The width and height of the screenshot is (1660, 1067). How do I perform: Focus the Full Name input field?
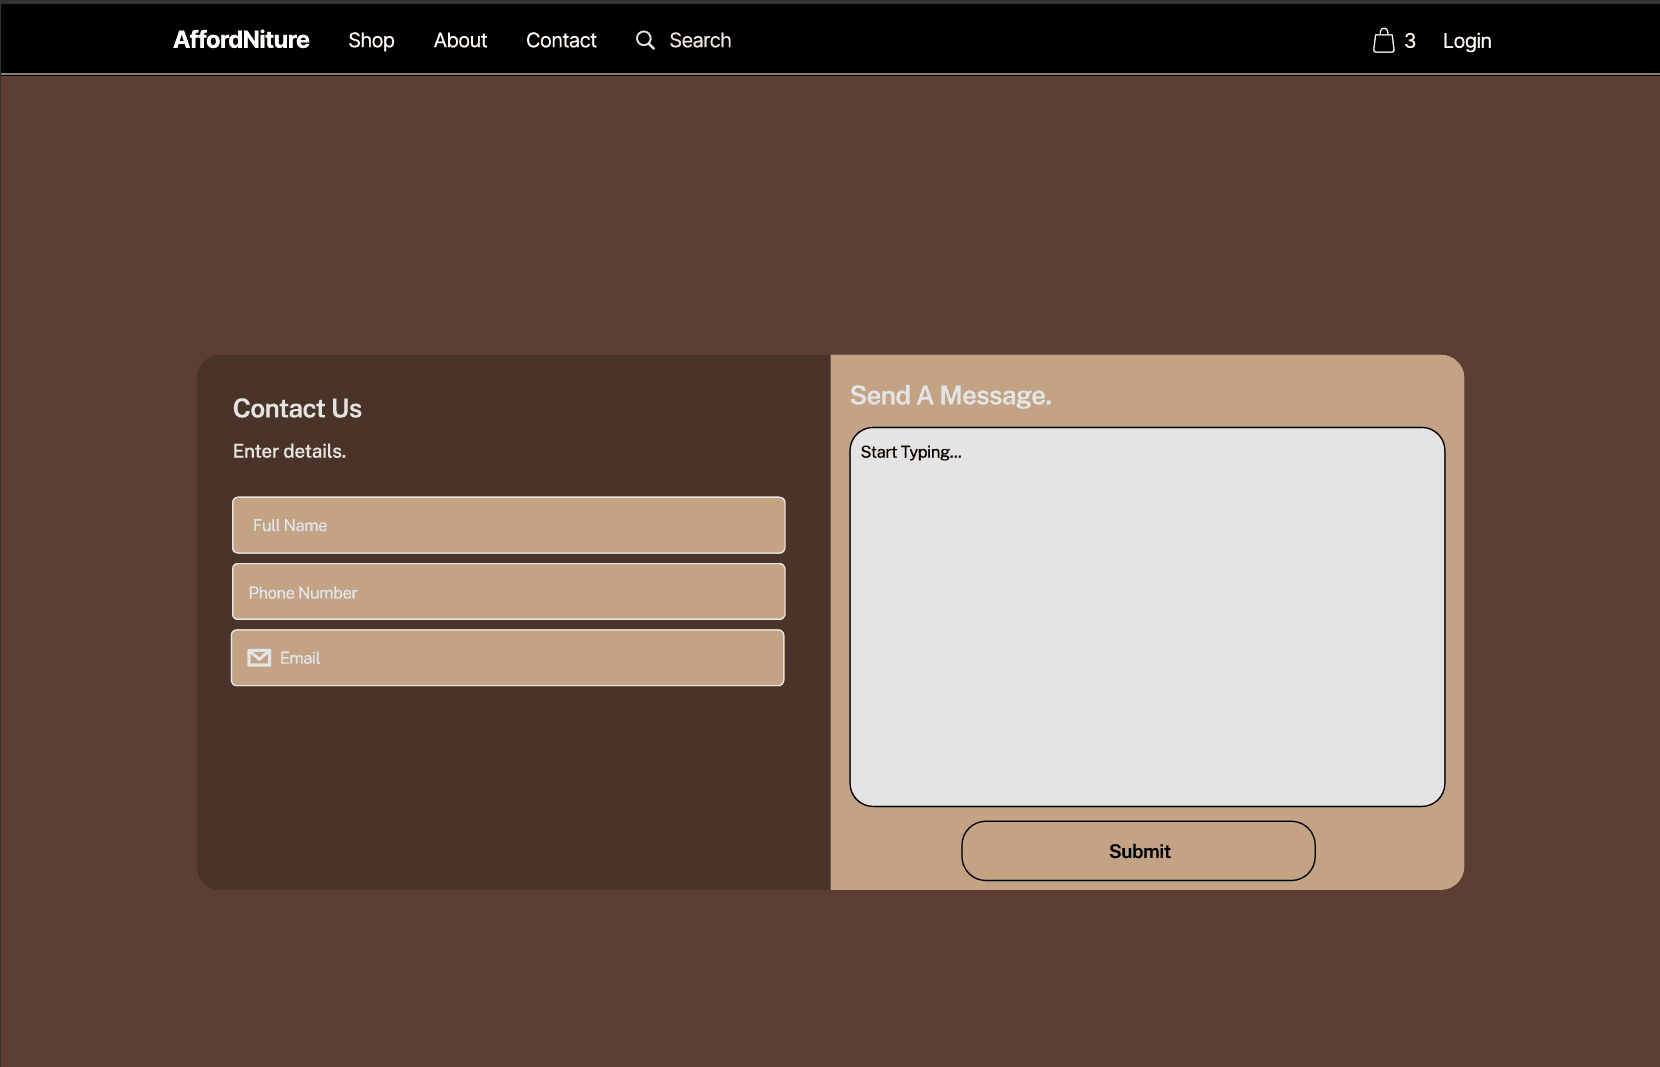click(508, 525)
